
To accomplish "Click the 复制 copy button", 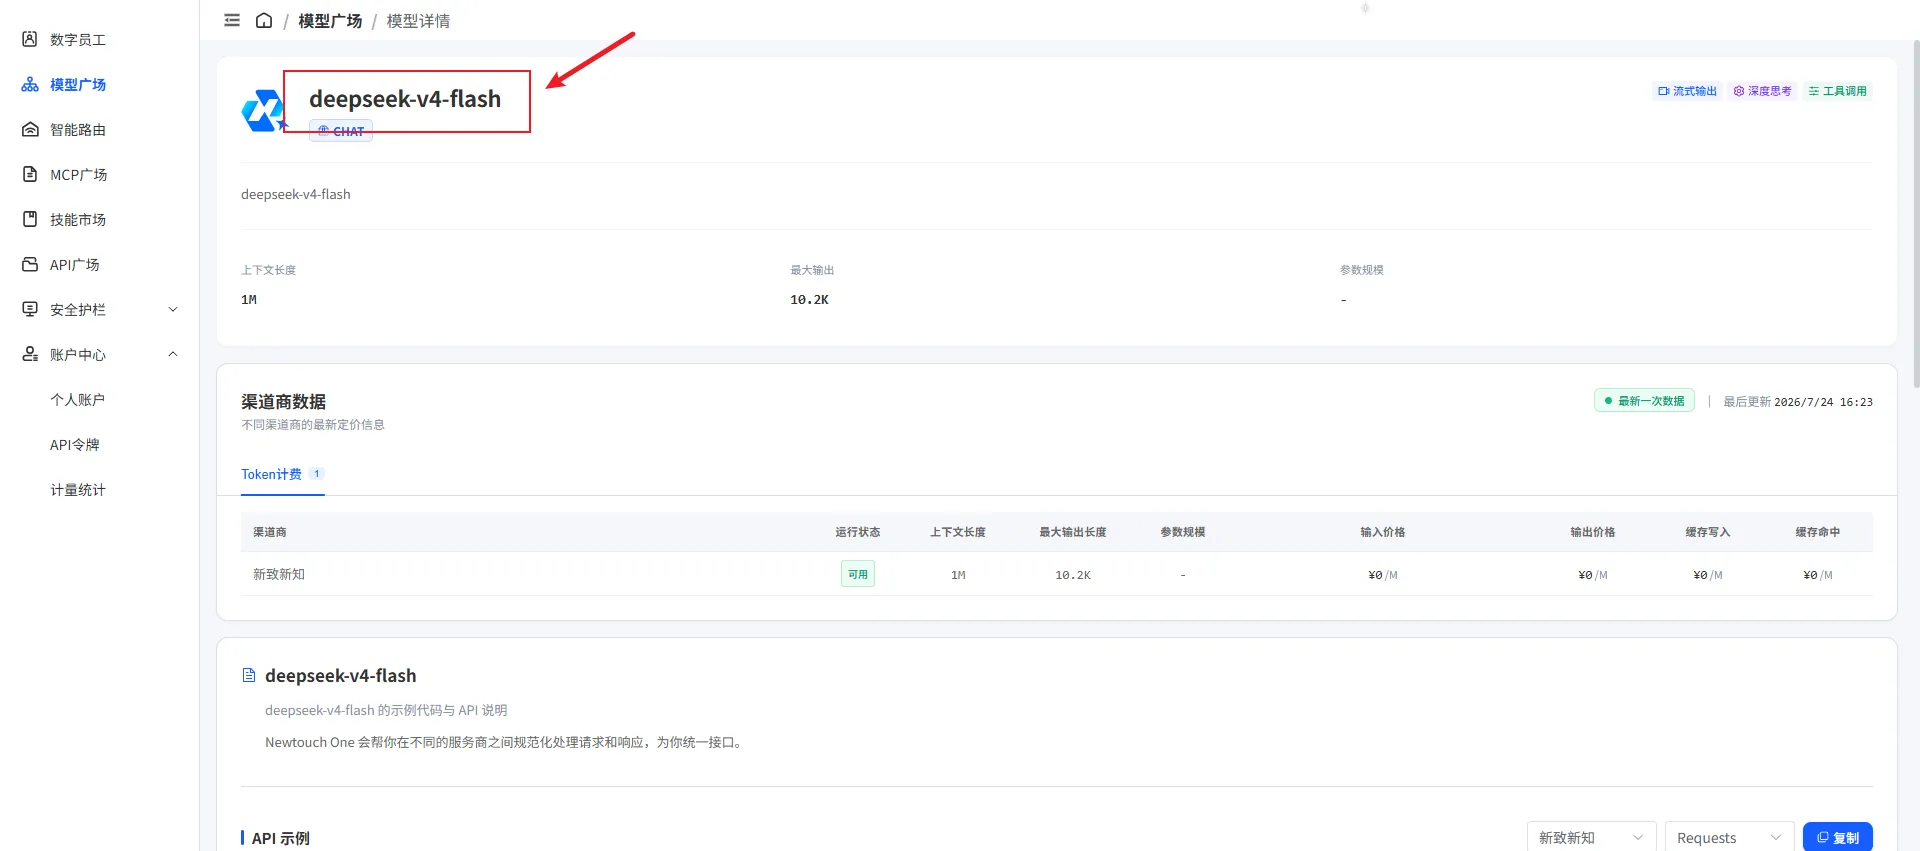I will pyautogui.click(x=1838, y=837).
